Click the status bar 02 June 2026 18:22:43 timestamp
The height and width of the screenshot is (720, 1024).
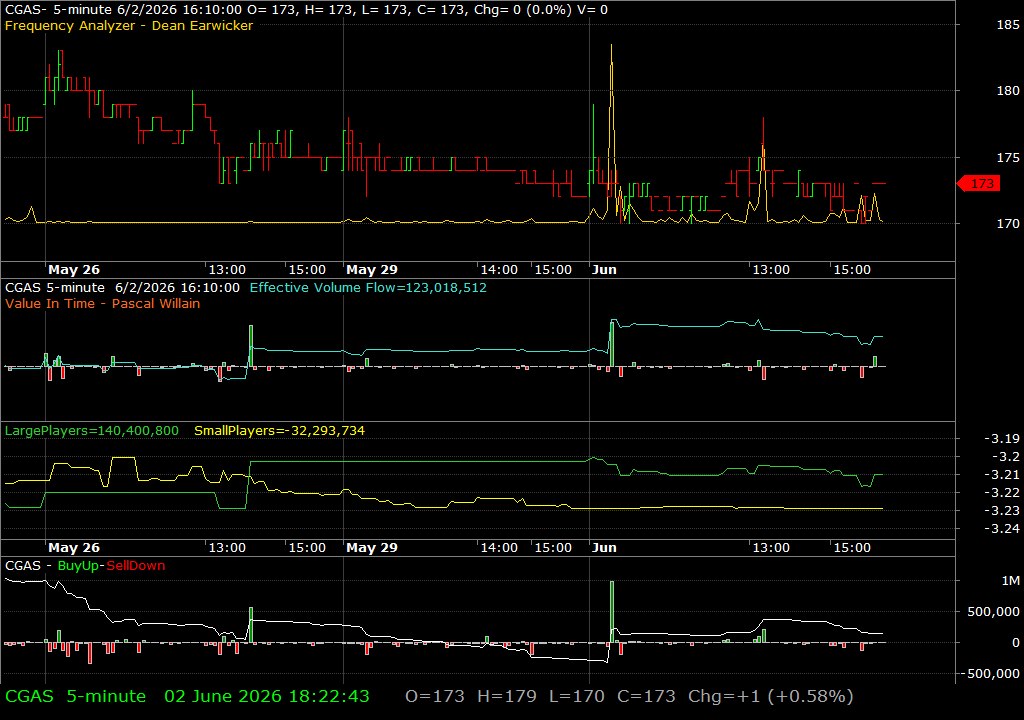click(266, 696)
